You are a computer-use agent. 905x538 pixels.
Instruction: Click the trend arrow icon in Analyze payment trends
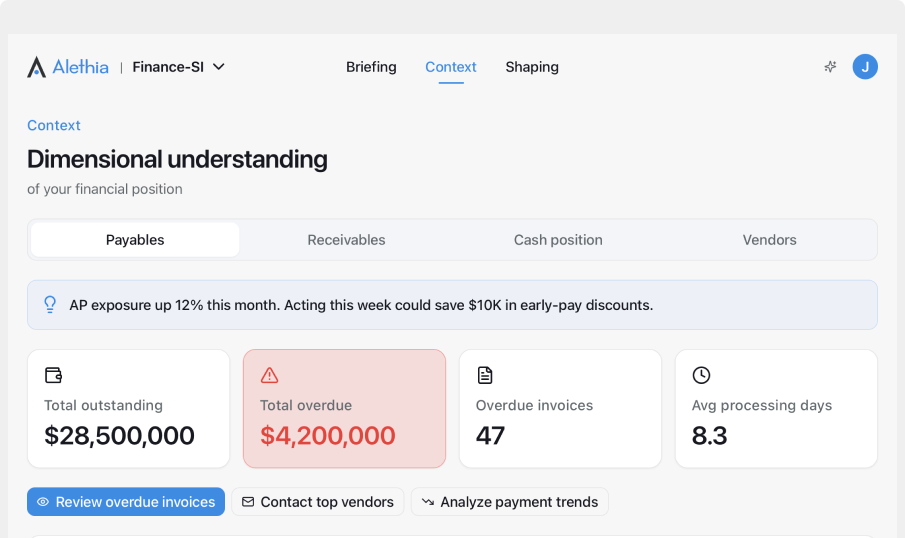click(428, 502)
